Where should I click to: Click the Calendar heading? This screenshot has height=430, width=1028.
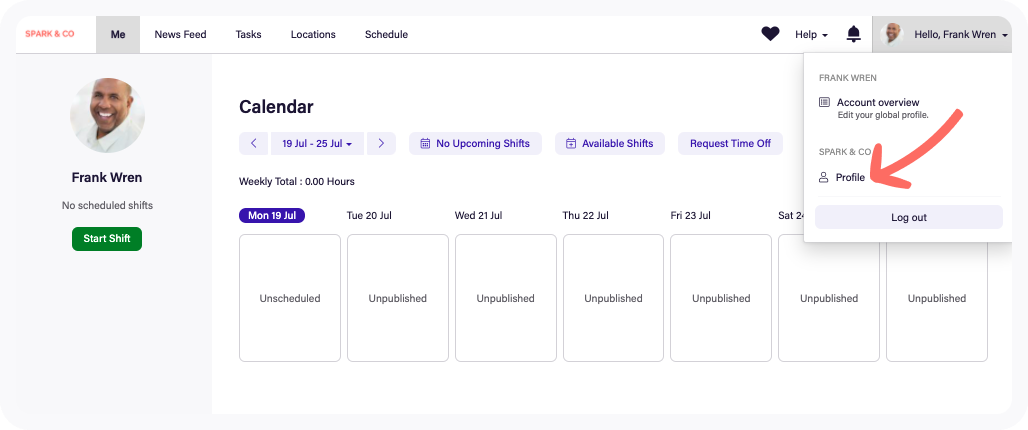coord(276,107)
